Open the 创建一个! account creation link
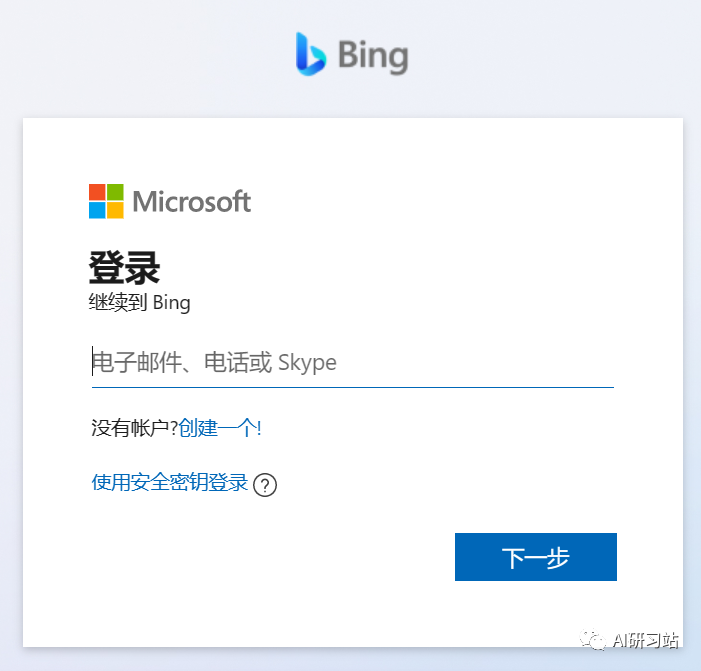The image size is (701, 671). click(220, 428)
